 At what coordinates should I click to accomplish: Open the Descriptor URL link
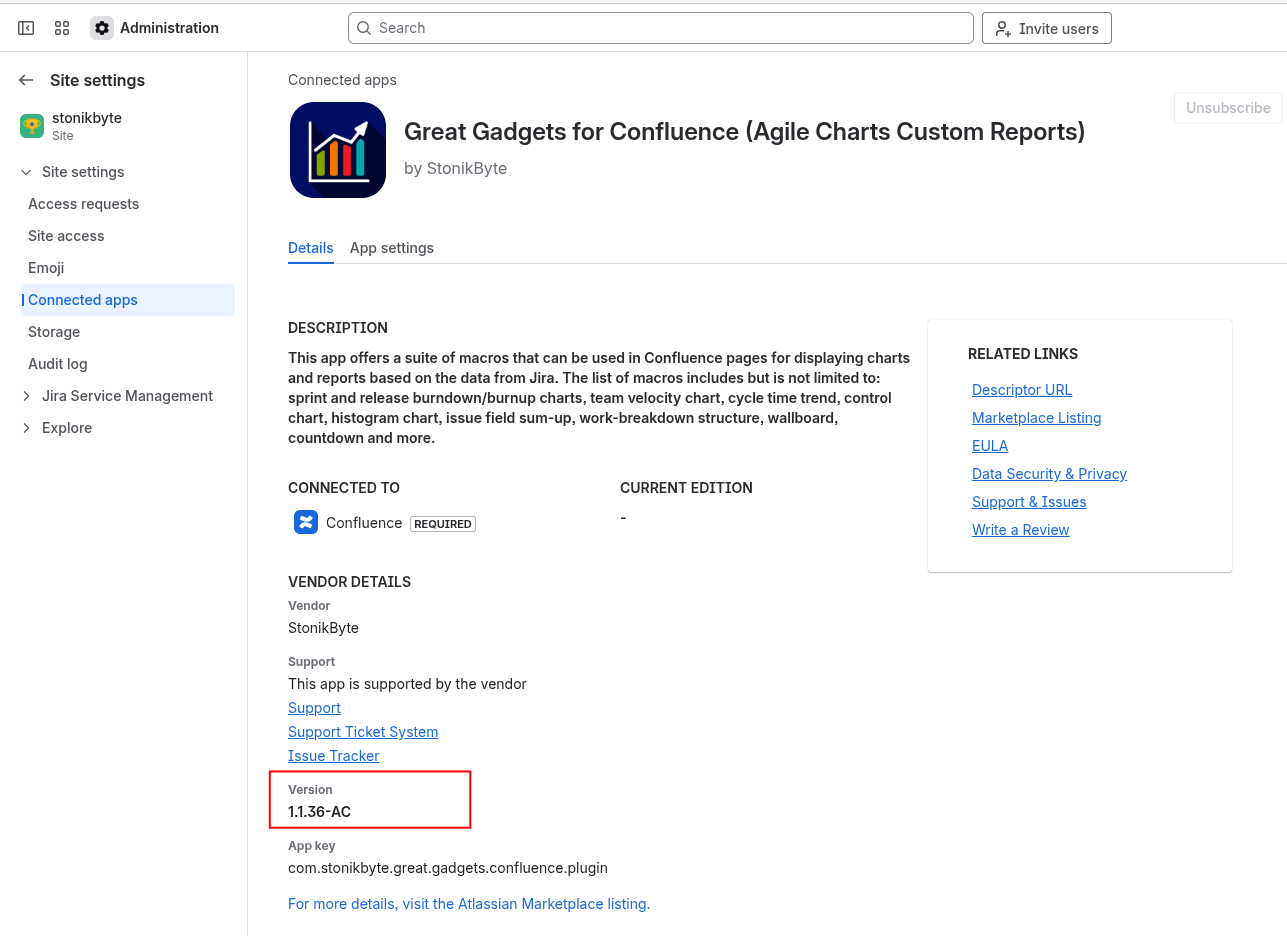coord(1021,390)
